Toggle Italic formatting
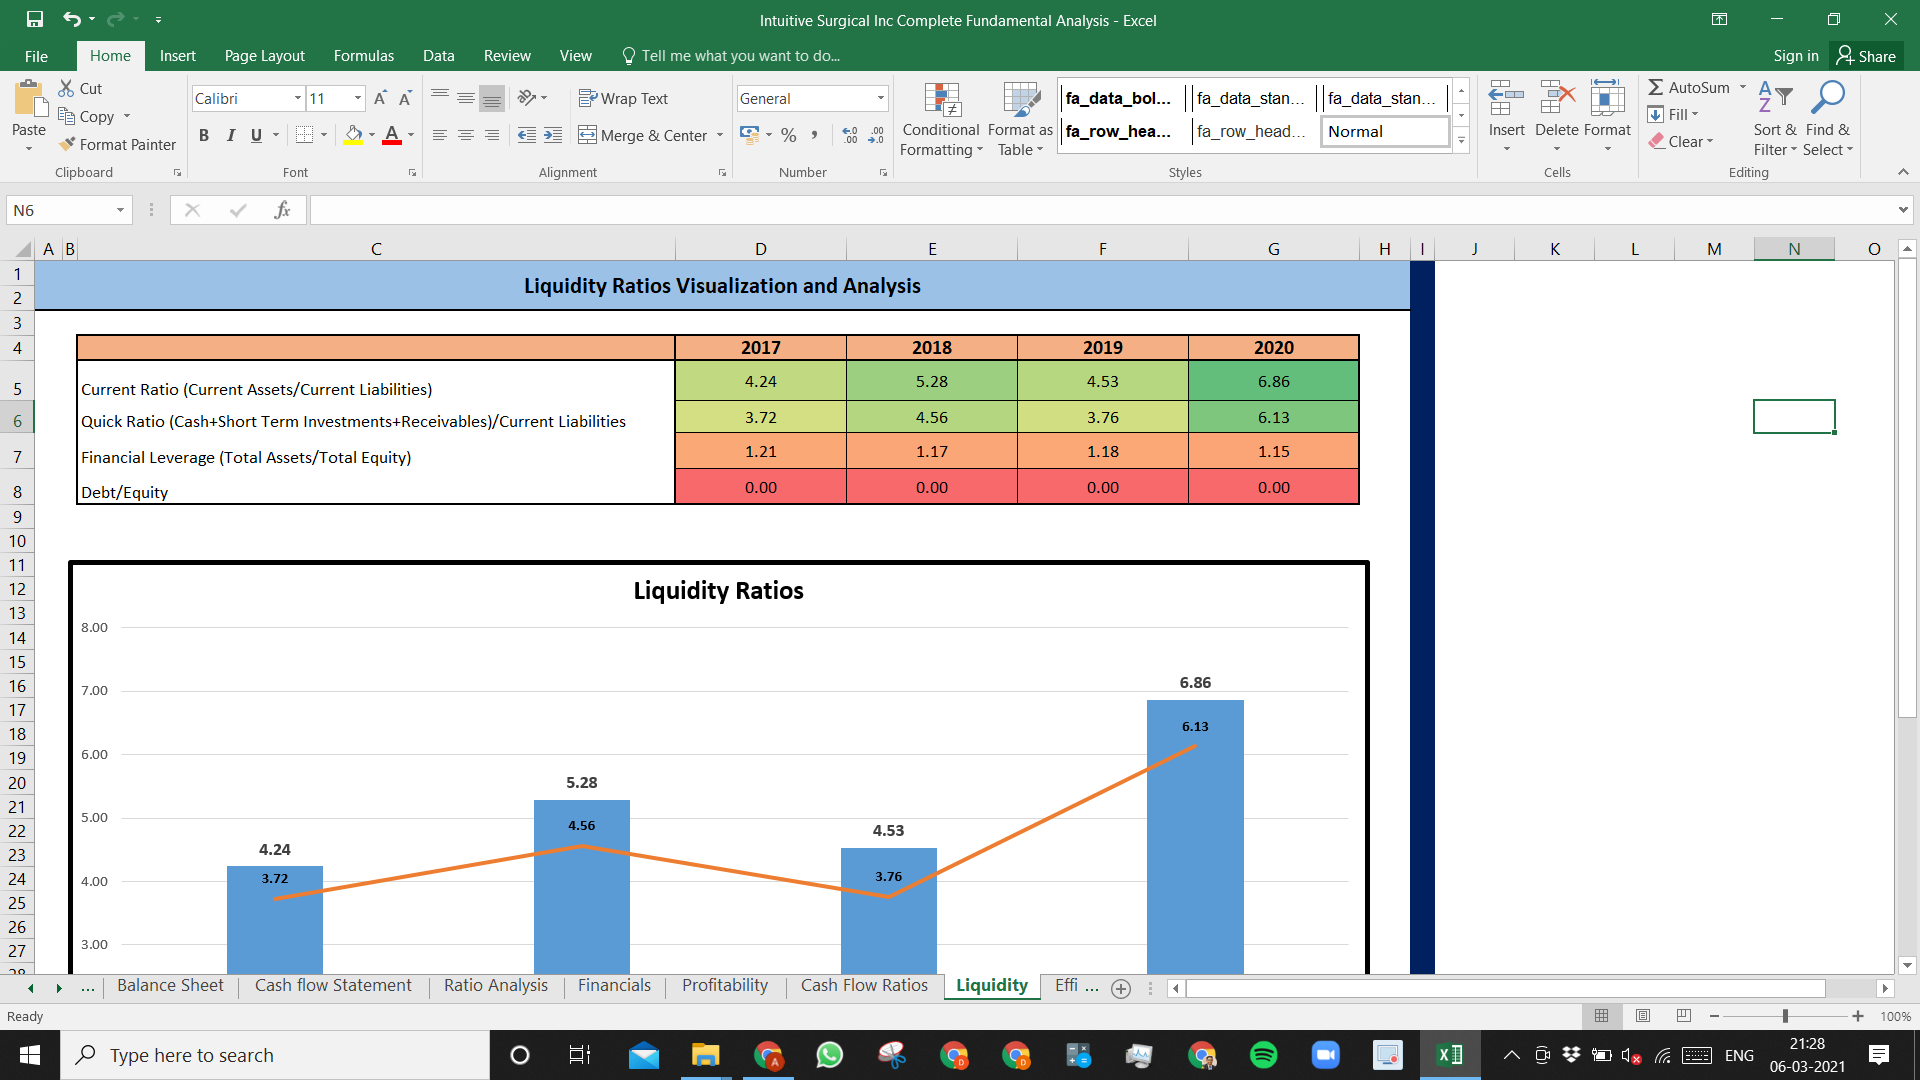The height and width of the screenshot is (1080, 1920). 230,135
